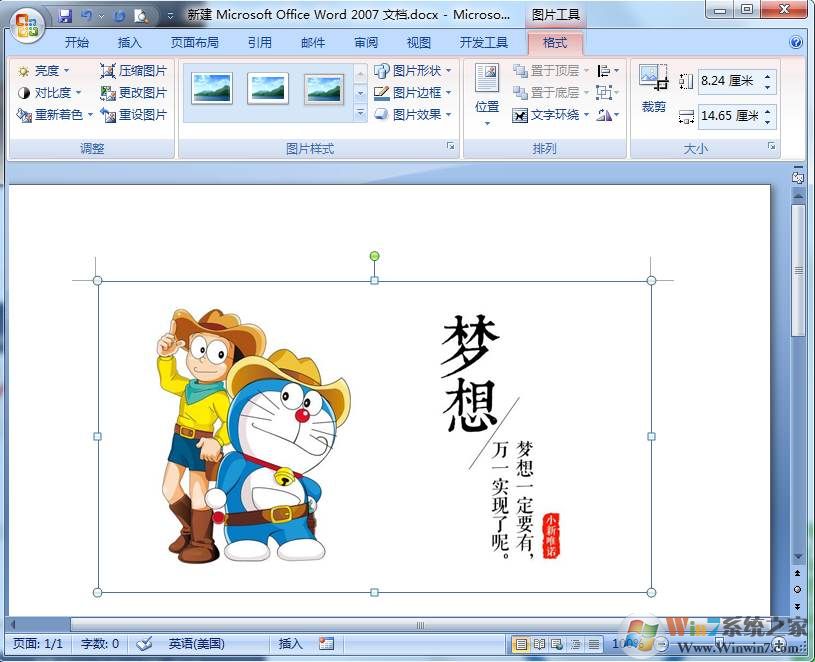Click the macro recording icon in status bar
The height and width of the screenshot is (662, 815).
pyautogui.click(x=326, y=644)
